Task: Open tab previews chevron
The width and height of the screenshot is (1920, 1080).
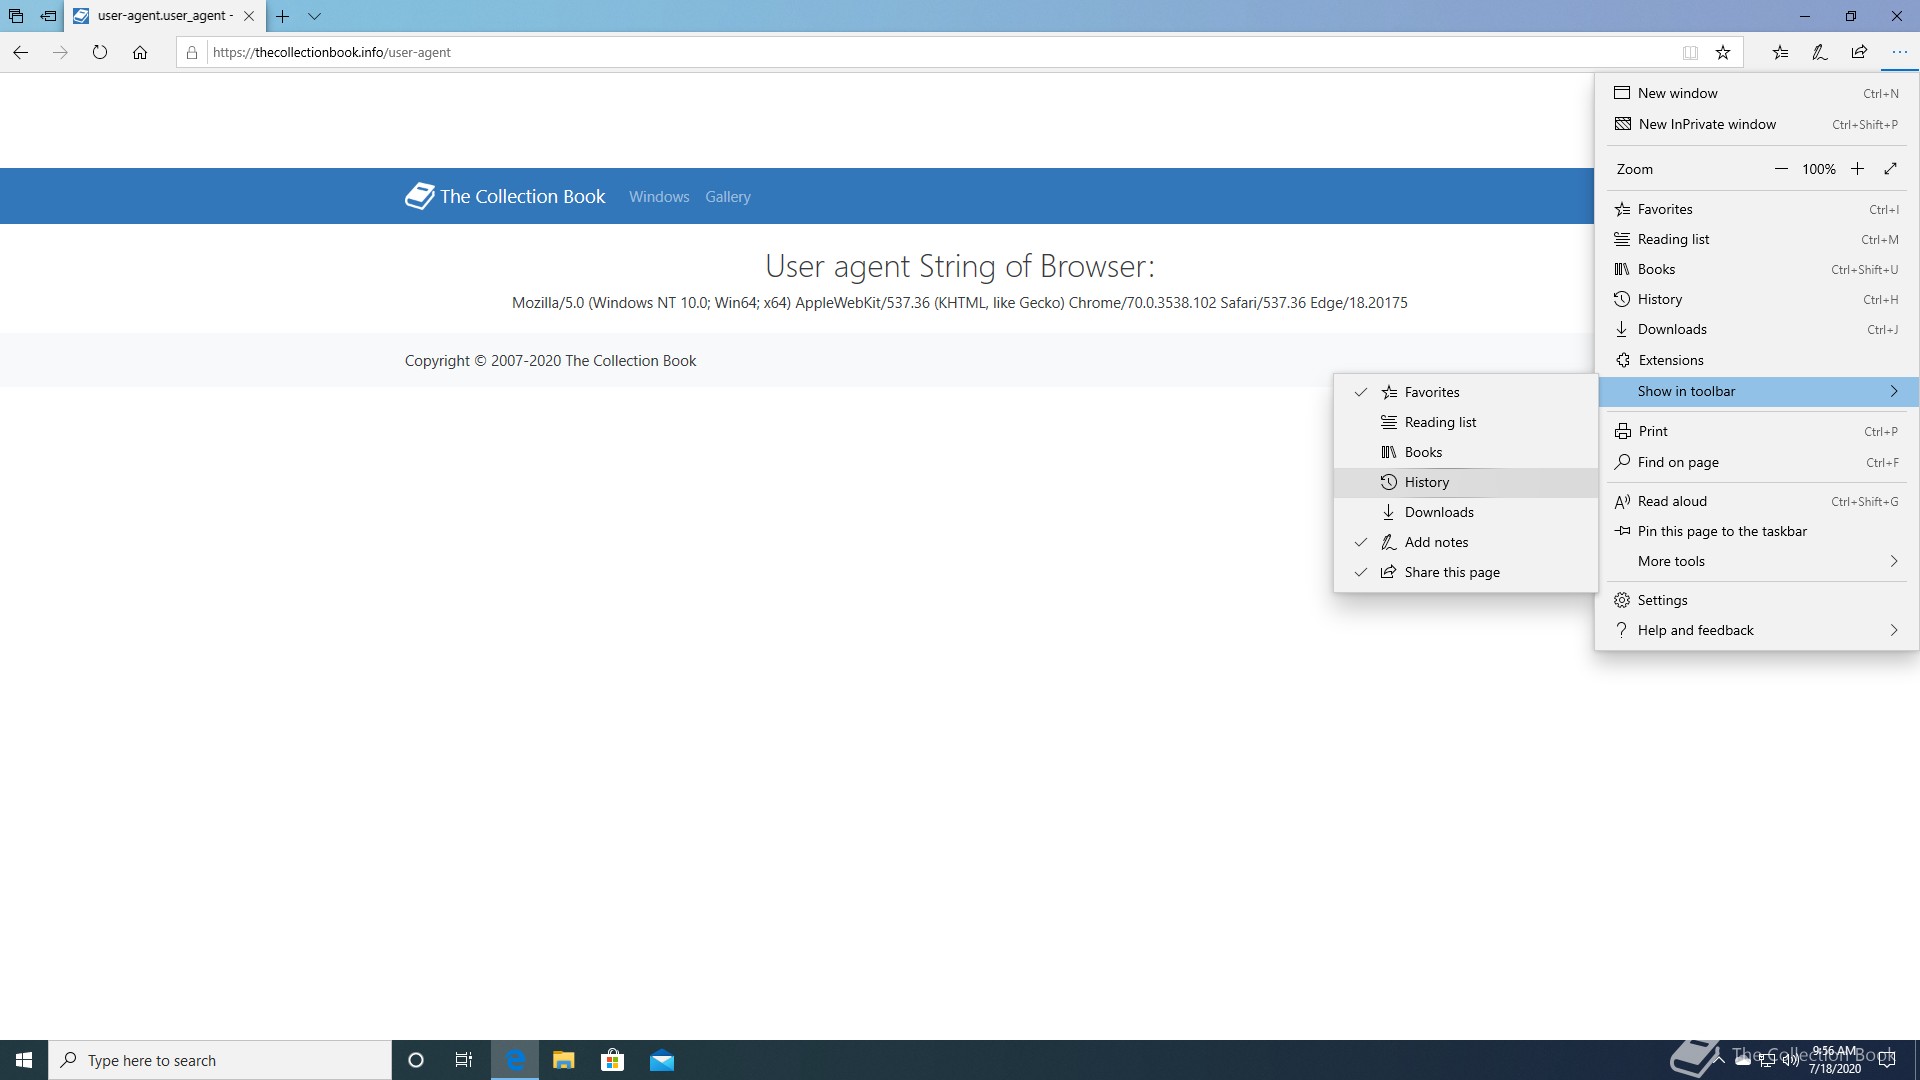Action: [x=314, y=16]
